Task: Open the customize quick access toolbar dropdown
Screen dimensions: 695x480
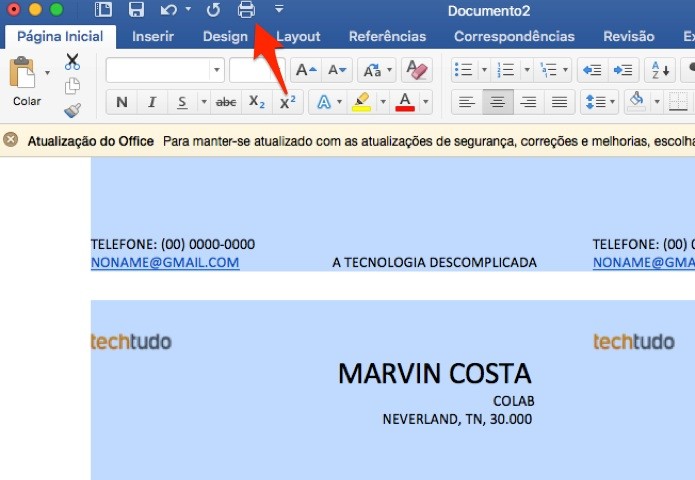Action: pyautogui.click(x=279, y=10)
